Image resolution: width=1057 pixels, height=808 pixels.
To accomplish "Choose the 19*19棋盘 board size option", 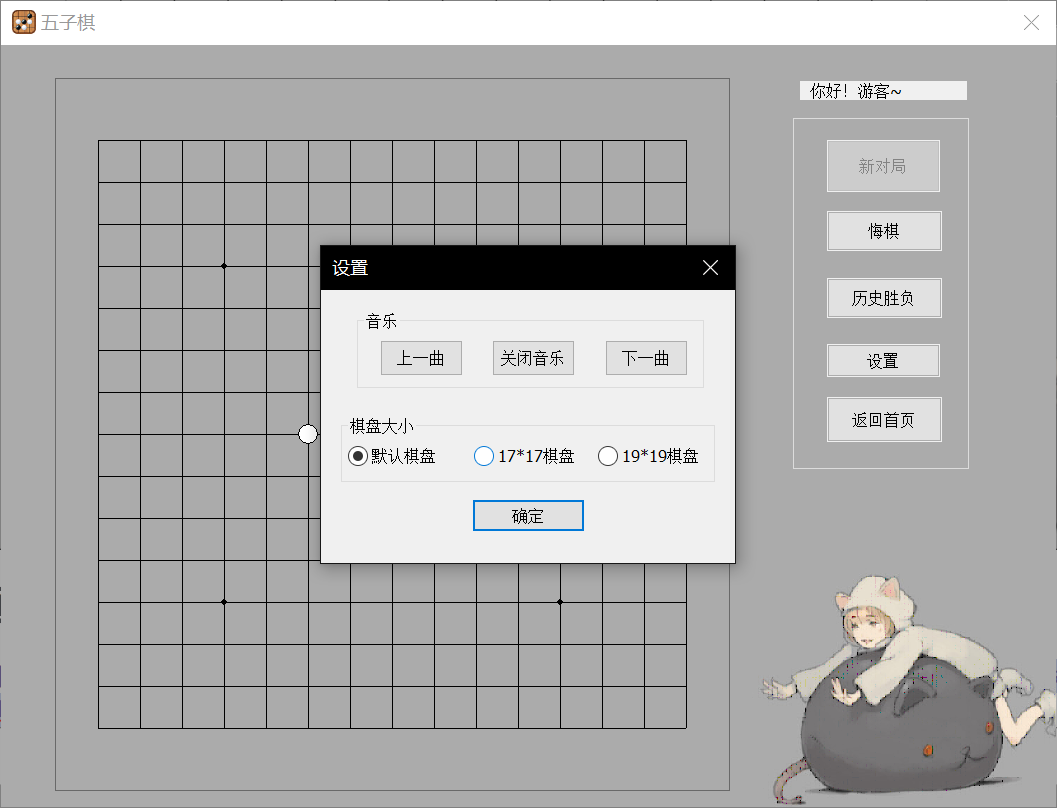I will pyautogui.click(x=648, y=456).
